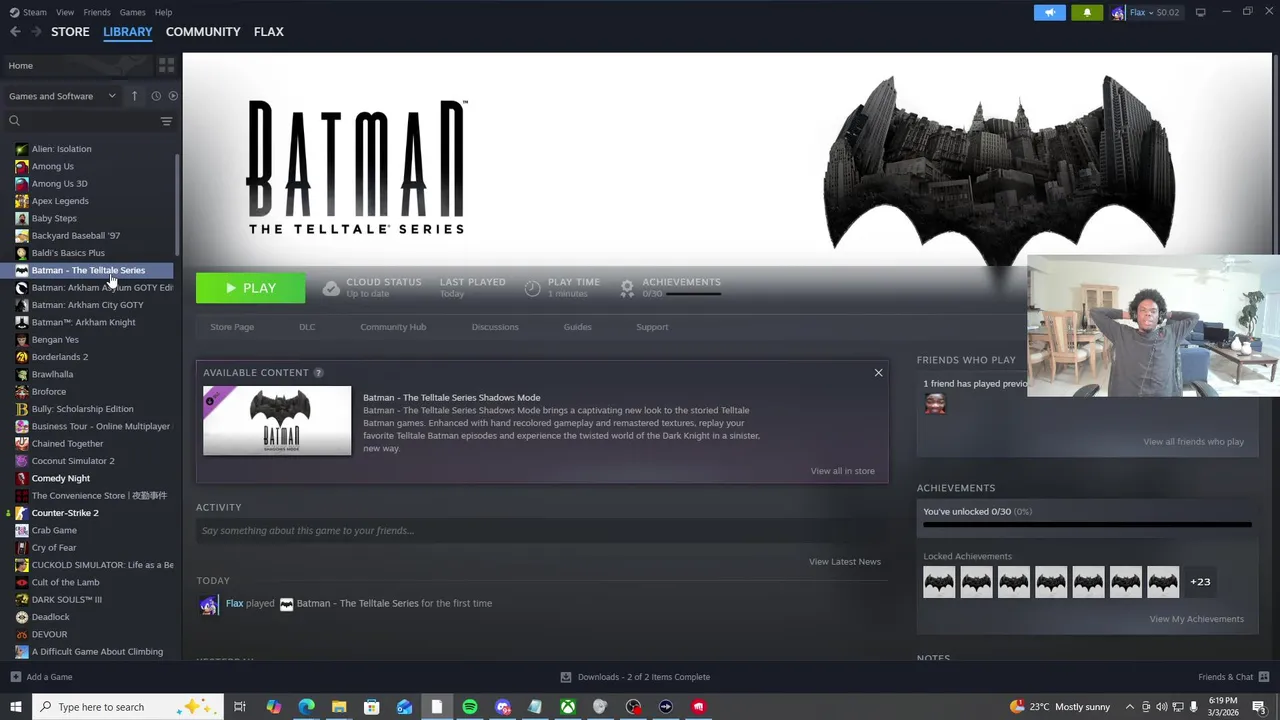Click the achievements gear icon
This screenshot has width=1280, height=720.
point(627,288)
